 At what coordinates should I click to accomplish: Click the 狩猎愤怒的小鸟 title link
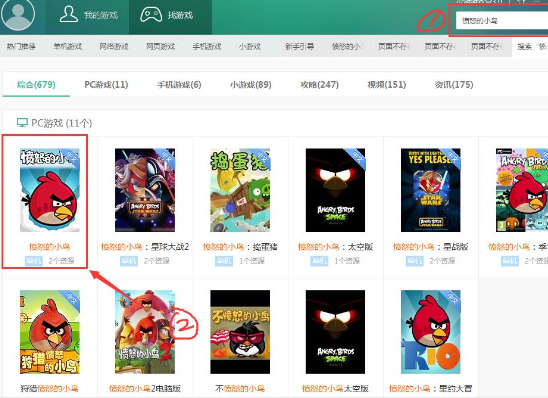tap(49, 389)
